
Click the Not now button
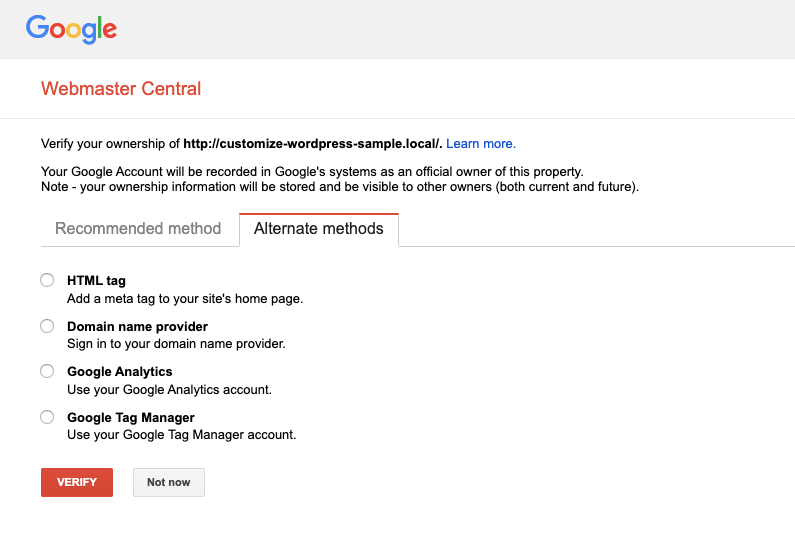click(169, 482)
